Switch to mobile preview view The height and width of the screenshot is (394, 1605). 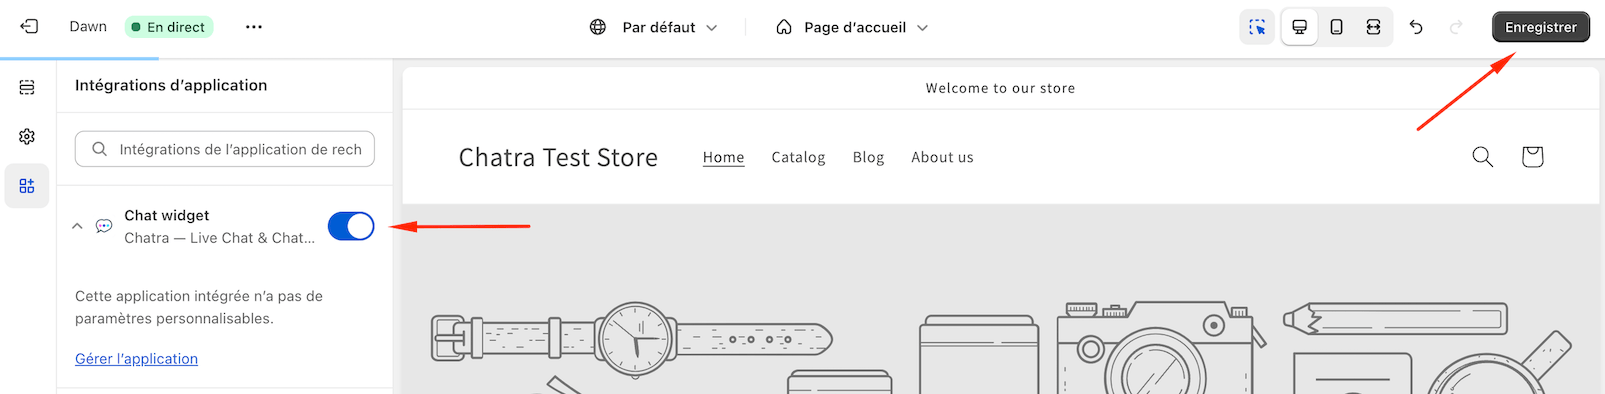[1336, 27]
